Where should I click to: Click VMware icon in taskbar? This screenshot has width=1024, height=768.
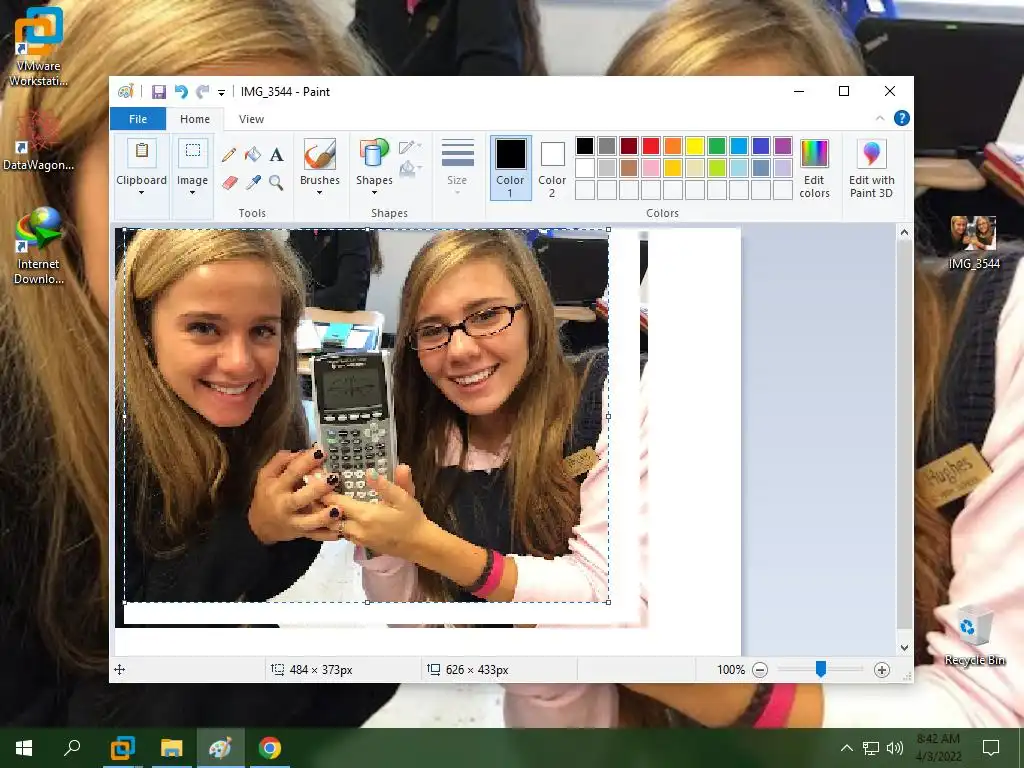[x=122, y=748]
